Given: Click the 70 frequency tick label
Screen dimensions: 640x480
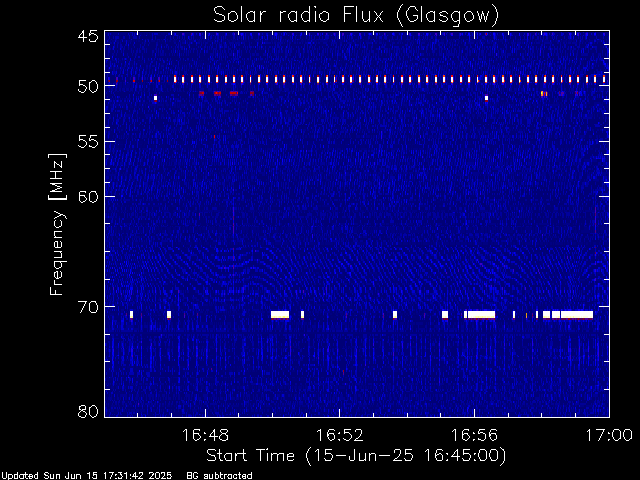Looking at the screenshot, I should coord(88,307).
